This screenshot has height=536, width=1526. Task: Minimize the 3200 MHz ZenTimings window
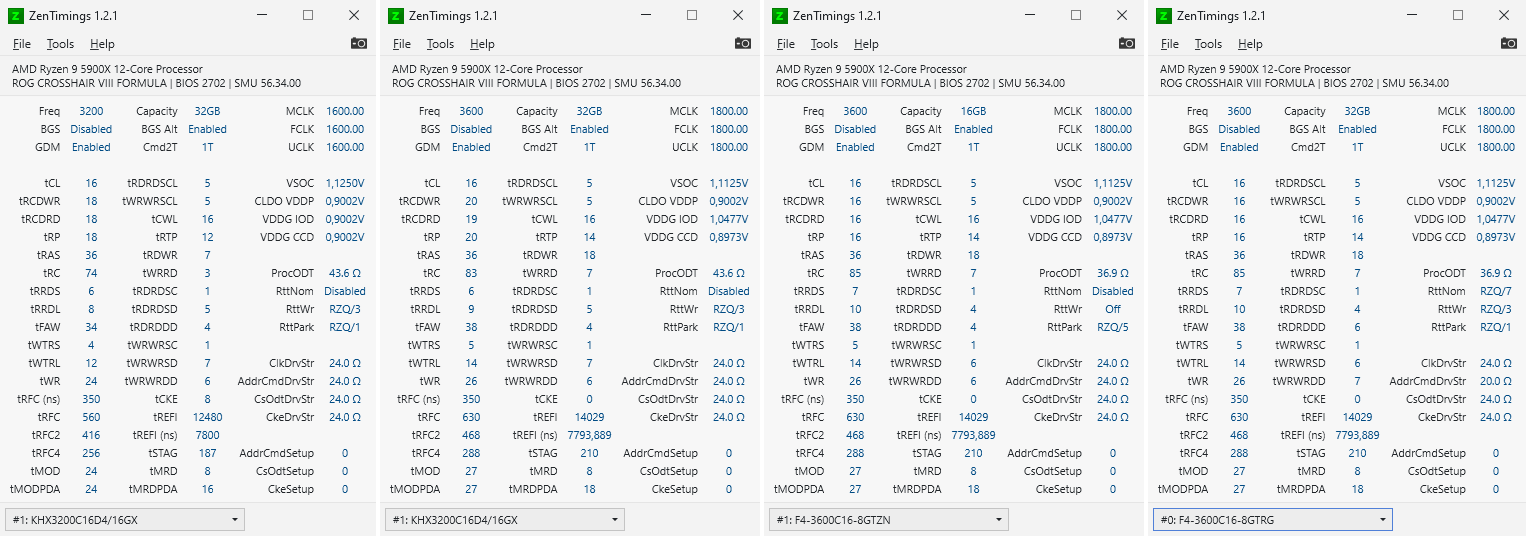262,15
